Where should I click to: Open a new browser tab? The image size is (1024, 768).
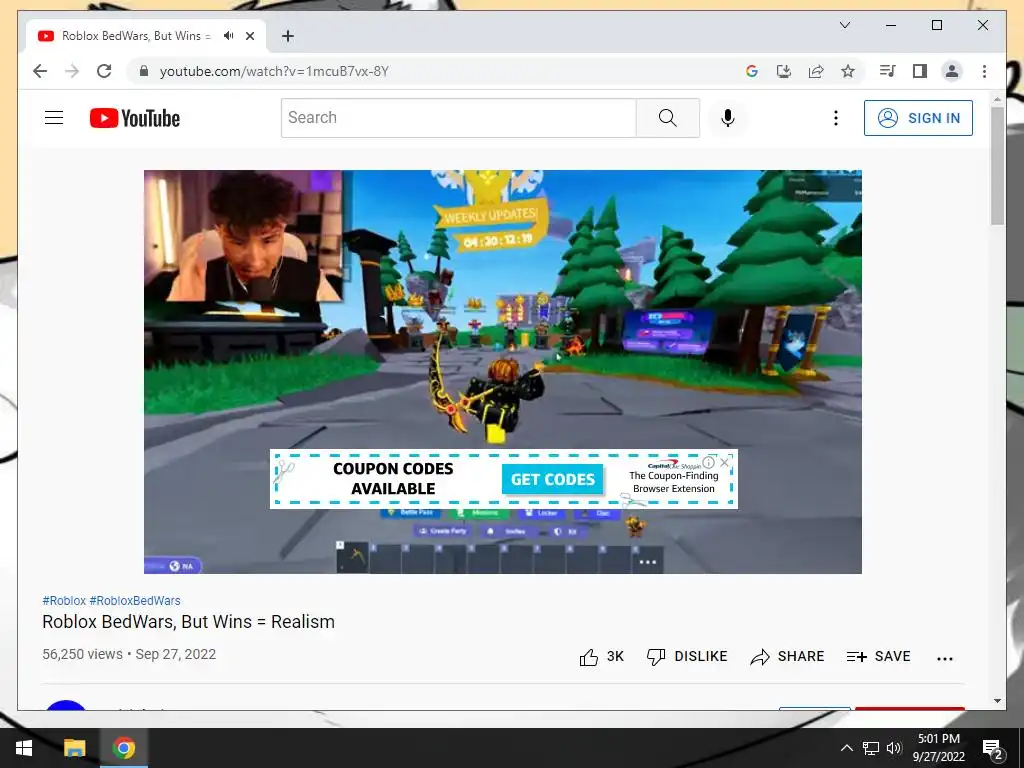pos(287,36)
